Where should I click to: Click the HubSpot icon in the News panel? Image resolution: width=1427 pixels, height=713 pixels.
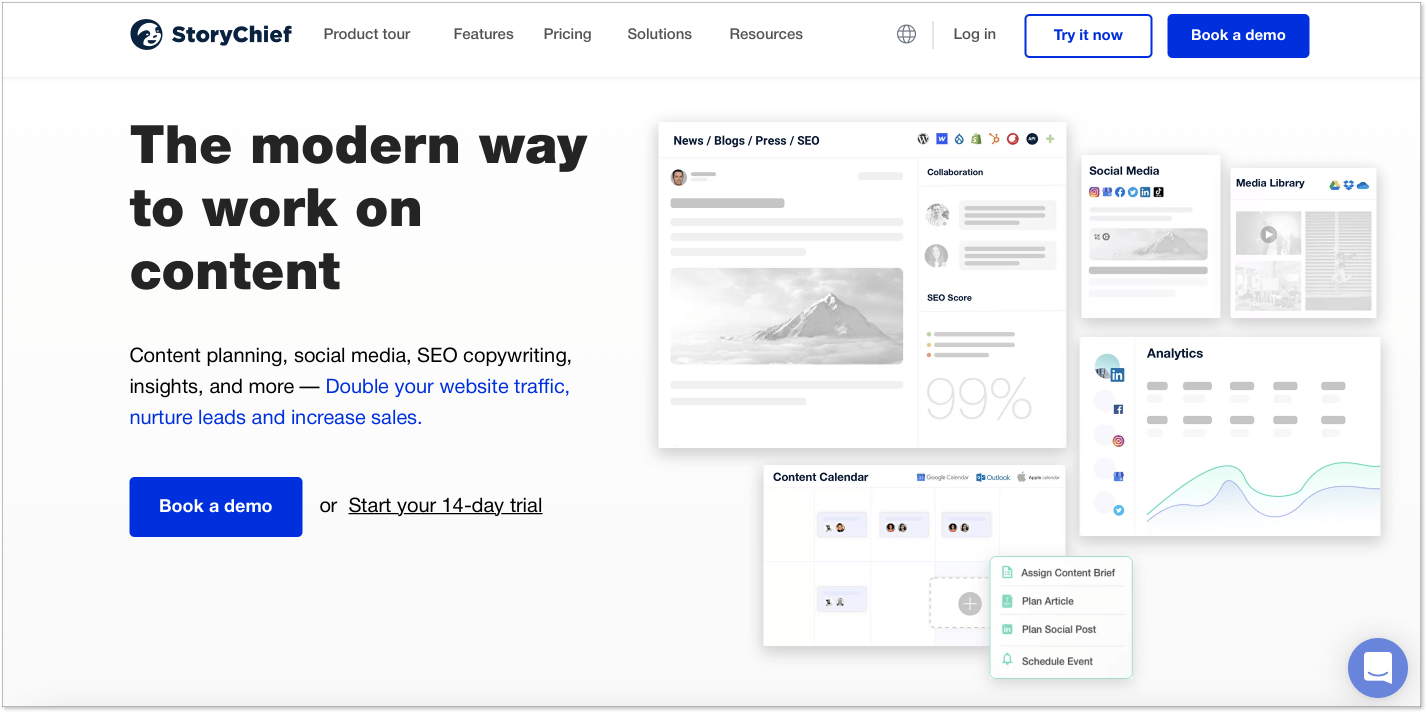pyautogui.click(x=994, y=139)
